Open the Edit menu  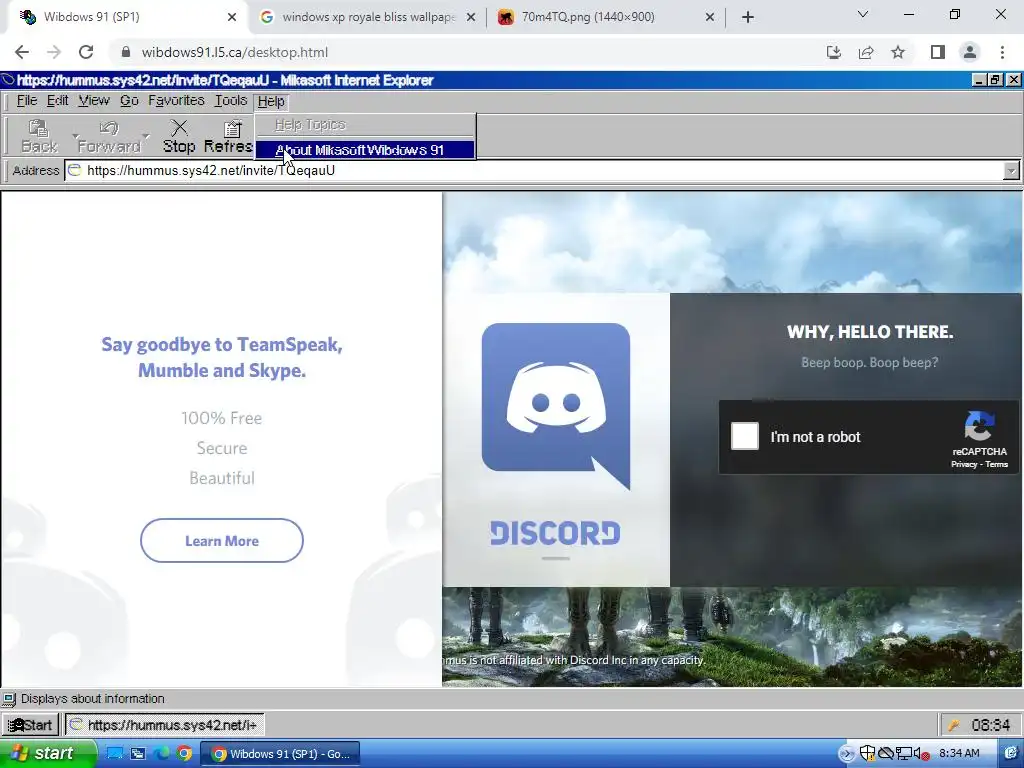57,101
